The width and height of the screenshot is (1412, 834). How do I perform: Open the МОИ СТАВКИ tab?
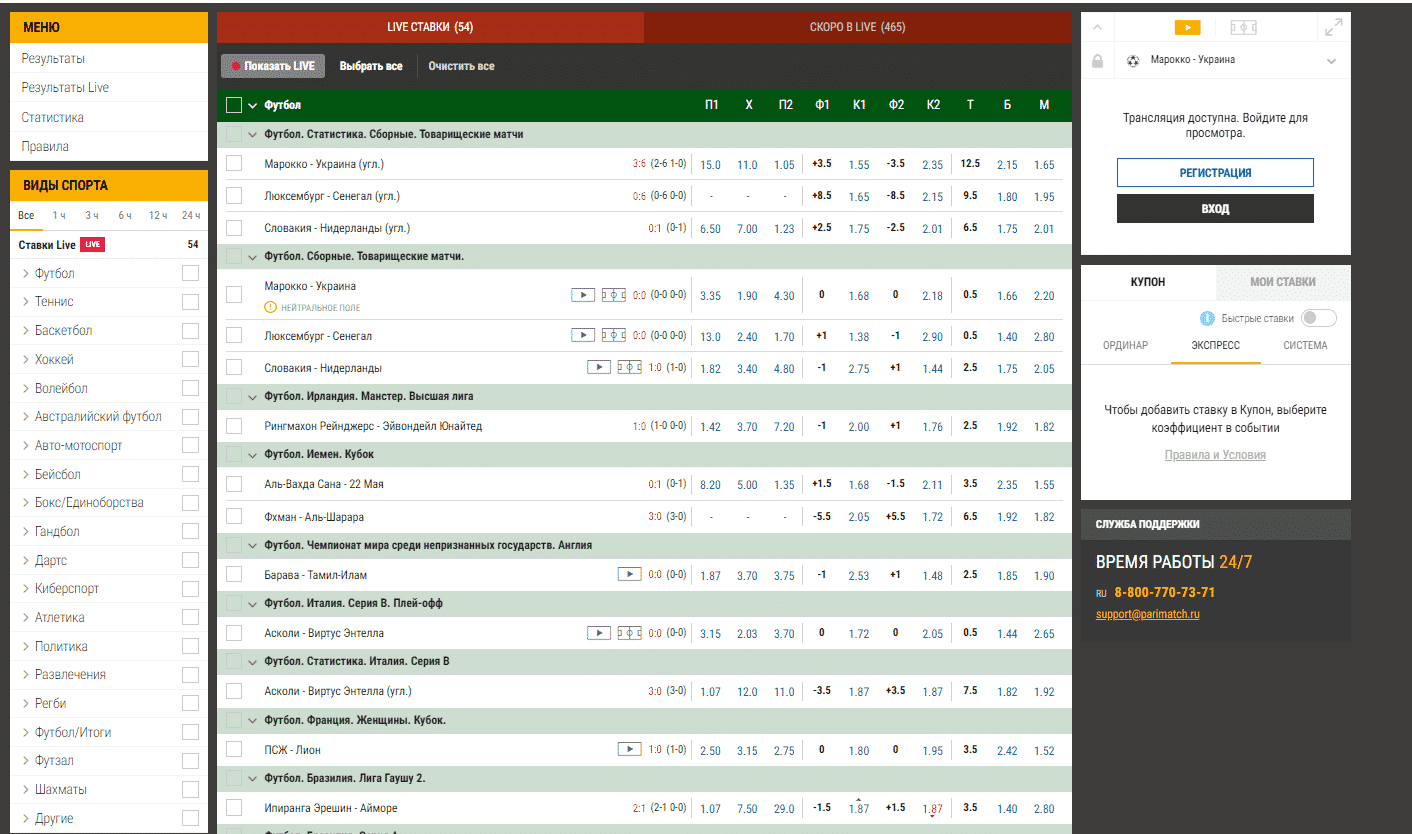coord(1283,282)
